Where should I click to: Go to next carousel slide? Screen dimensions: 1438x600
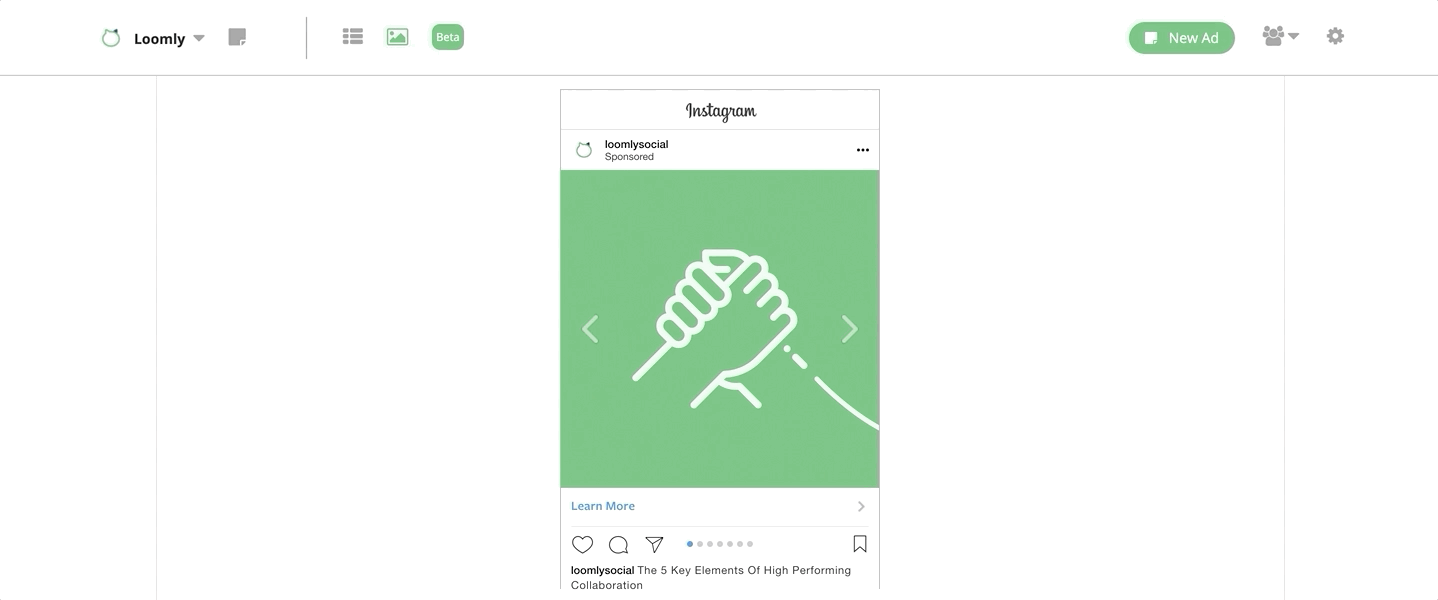tap(849, 329)
